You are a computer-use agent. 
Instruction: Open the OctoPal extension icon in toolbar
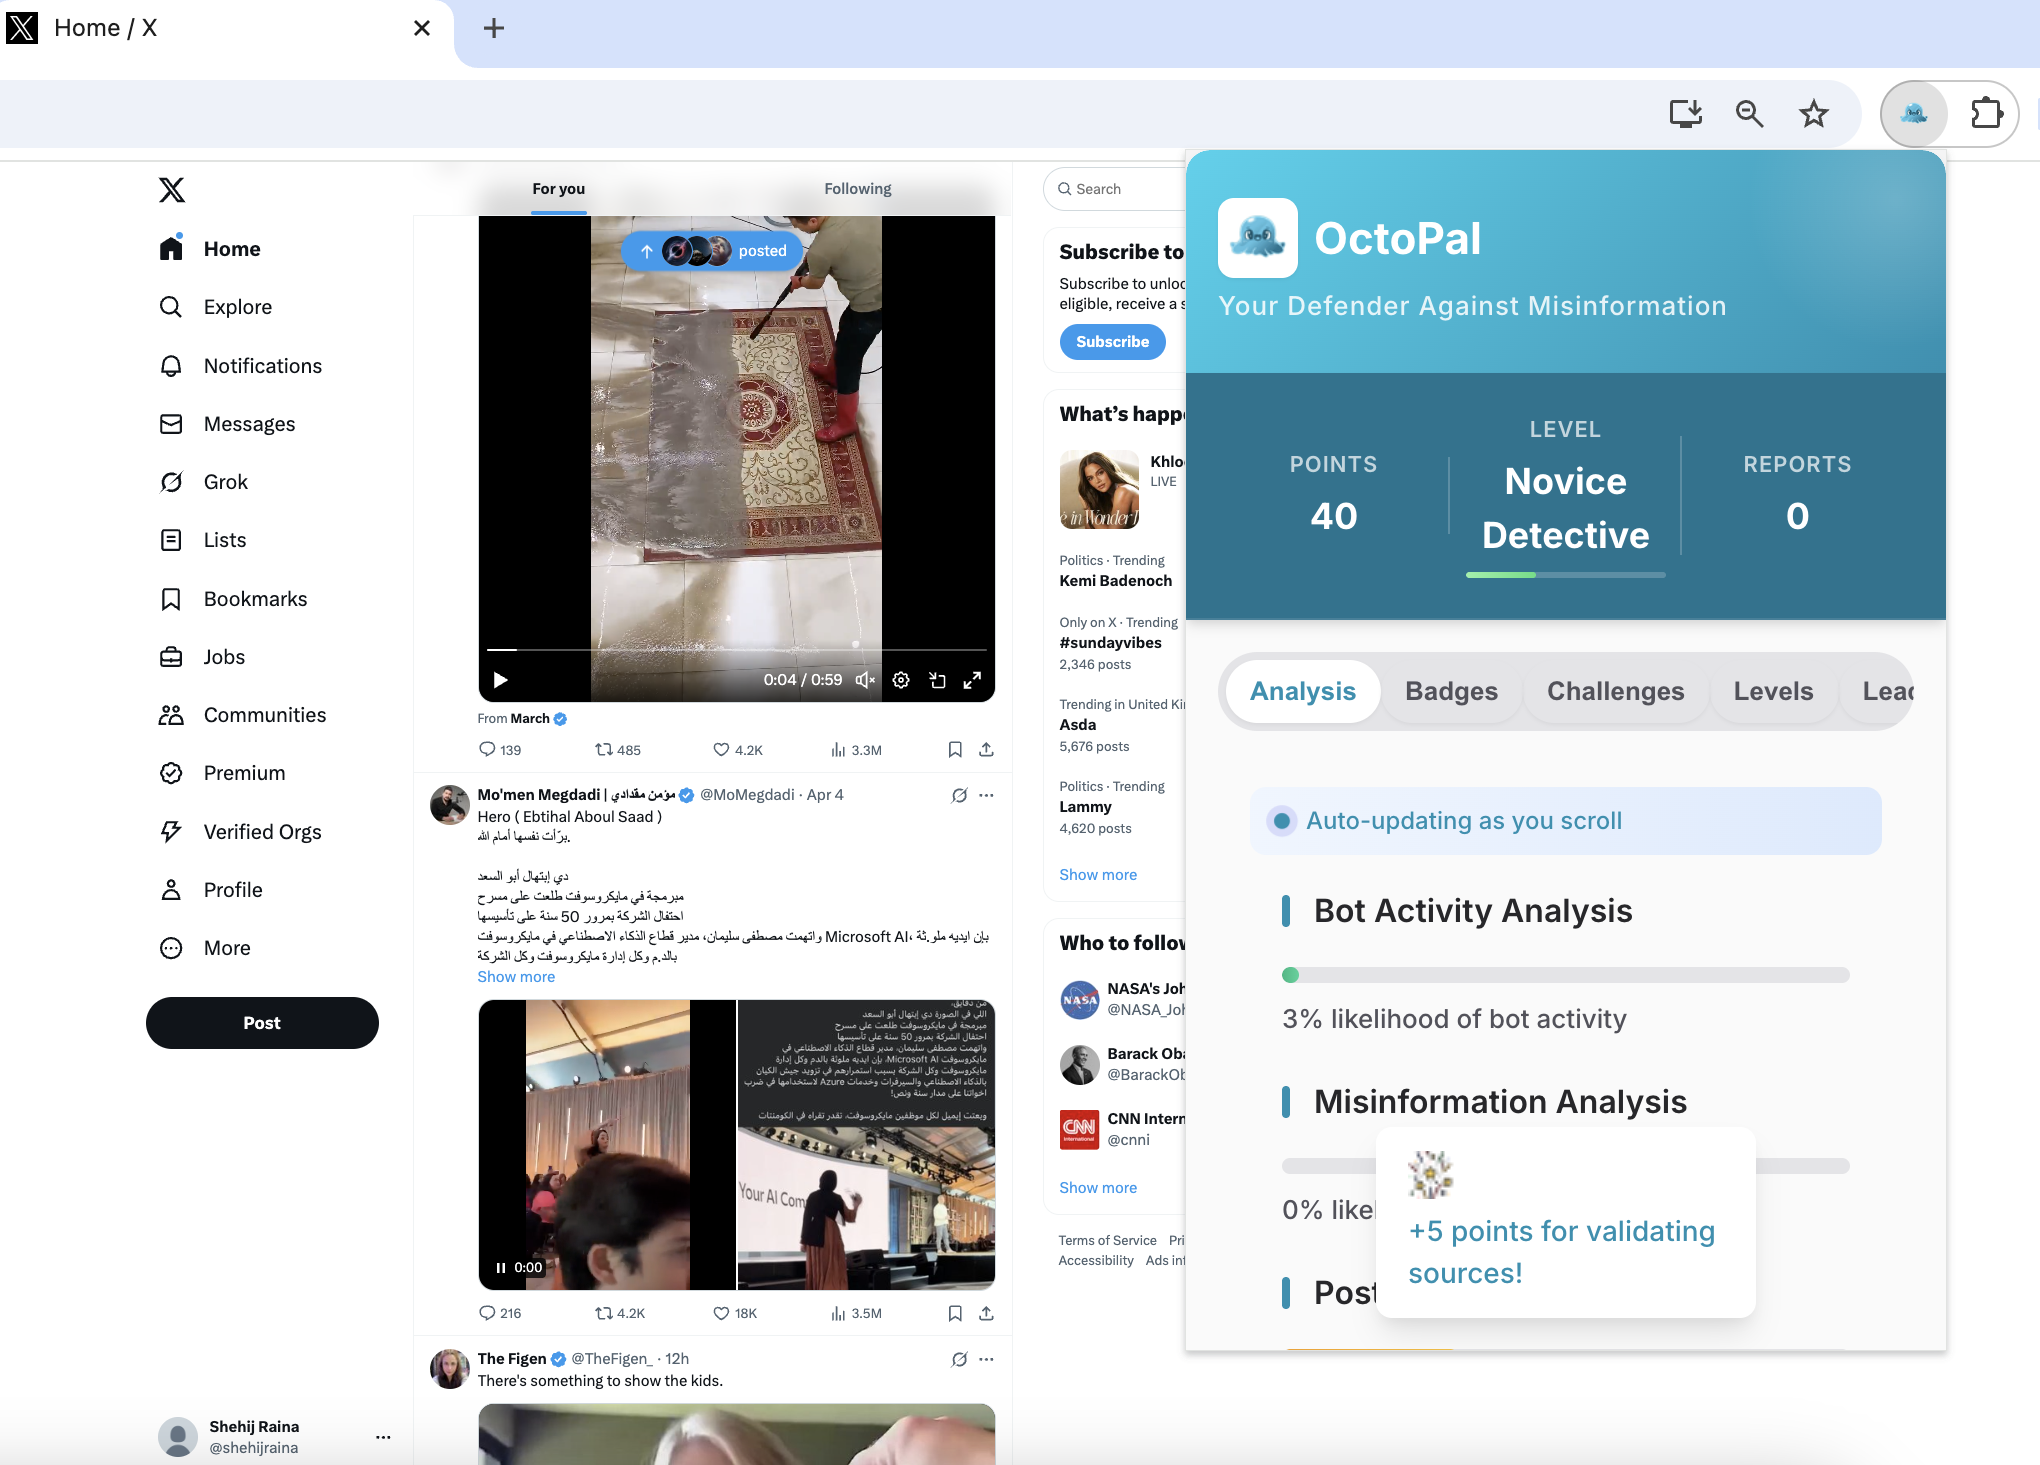(1913, 114)
